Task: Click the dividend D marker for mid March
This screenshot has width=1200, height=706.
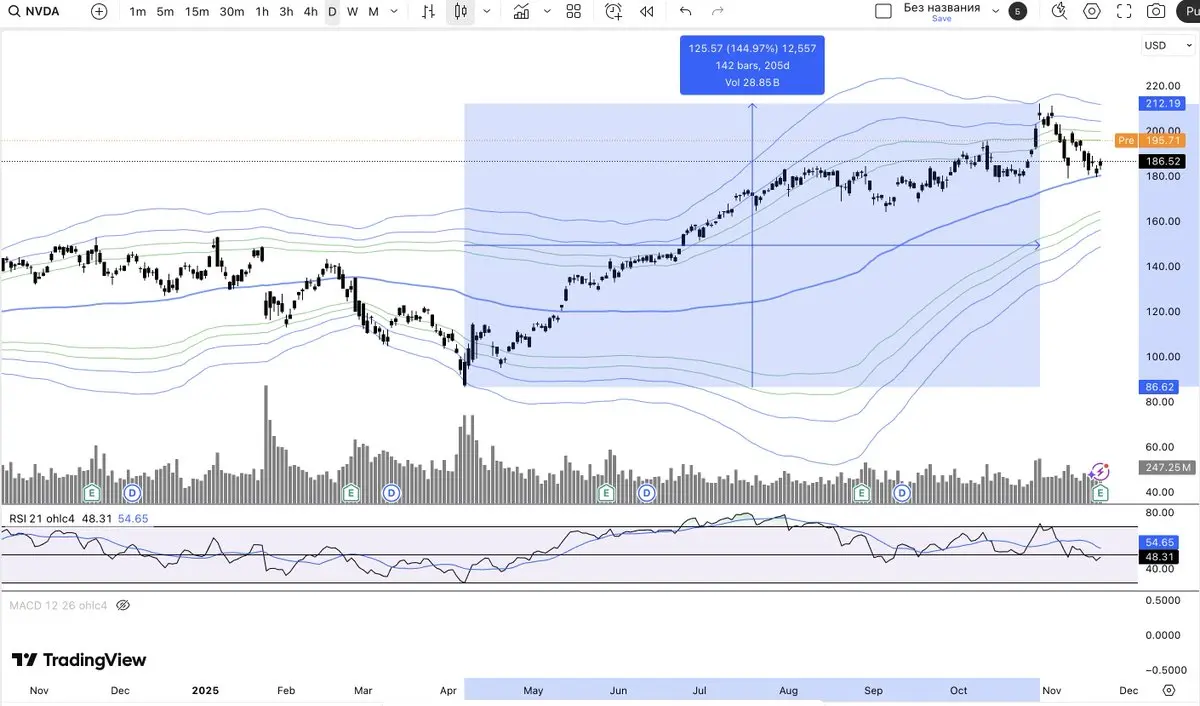Action: 391,493
